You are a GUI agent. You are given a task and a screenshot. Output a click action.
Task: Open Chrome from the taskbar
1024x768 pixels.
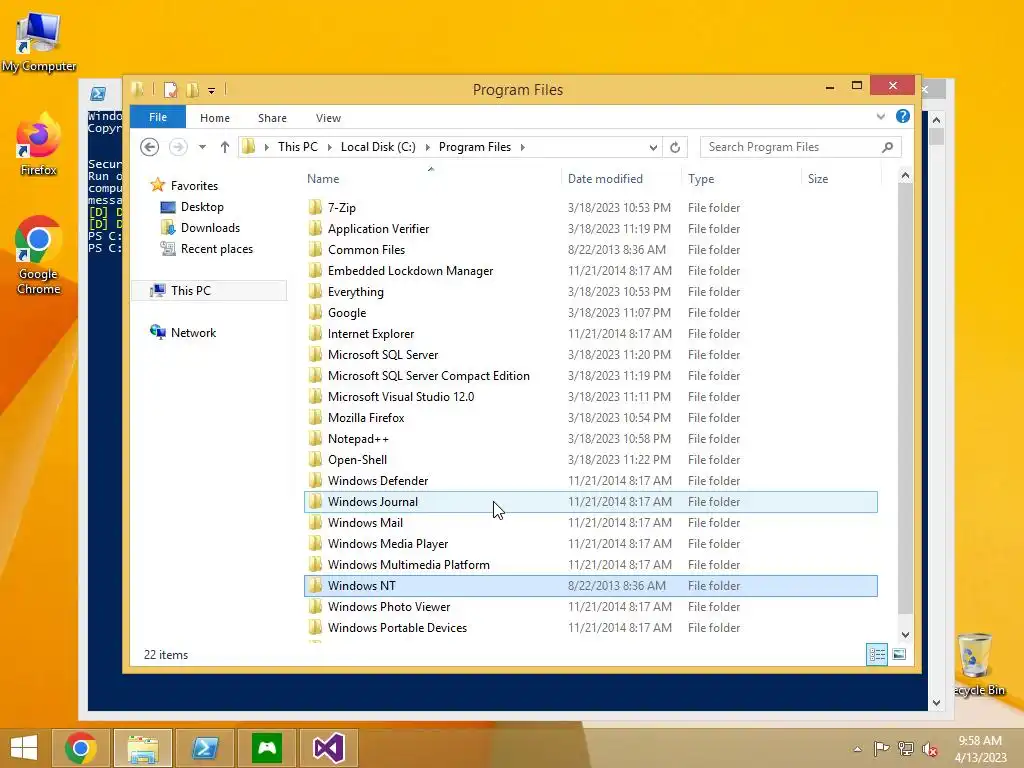coord(81,748)
